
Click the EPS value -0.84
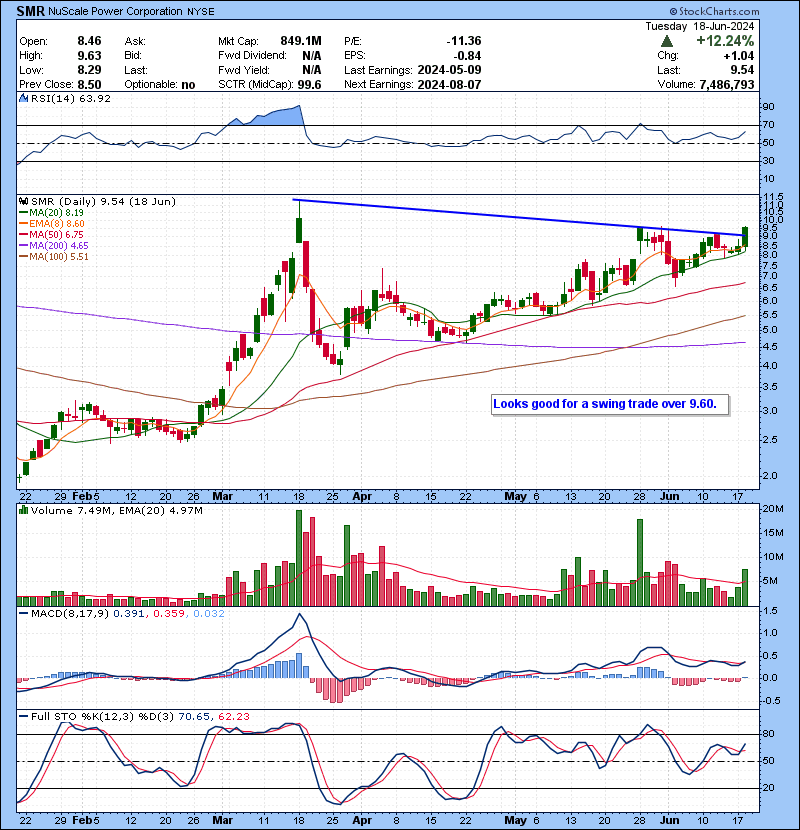pos(468,56)
